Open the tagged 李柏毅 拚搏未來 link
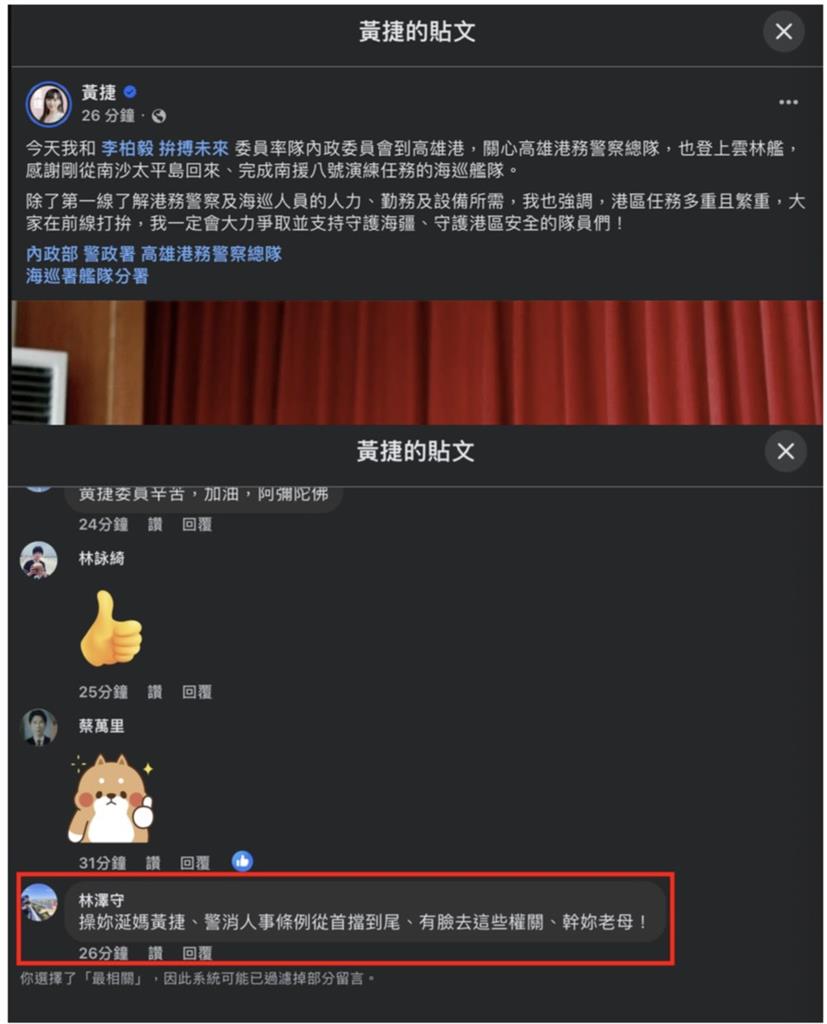Viewport: 827px width, 1024px height. tap(165, 148)
